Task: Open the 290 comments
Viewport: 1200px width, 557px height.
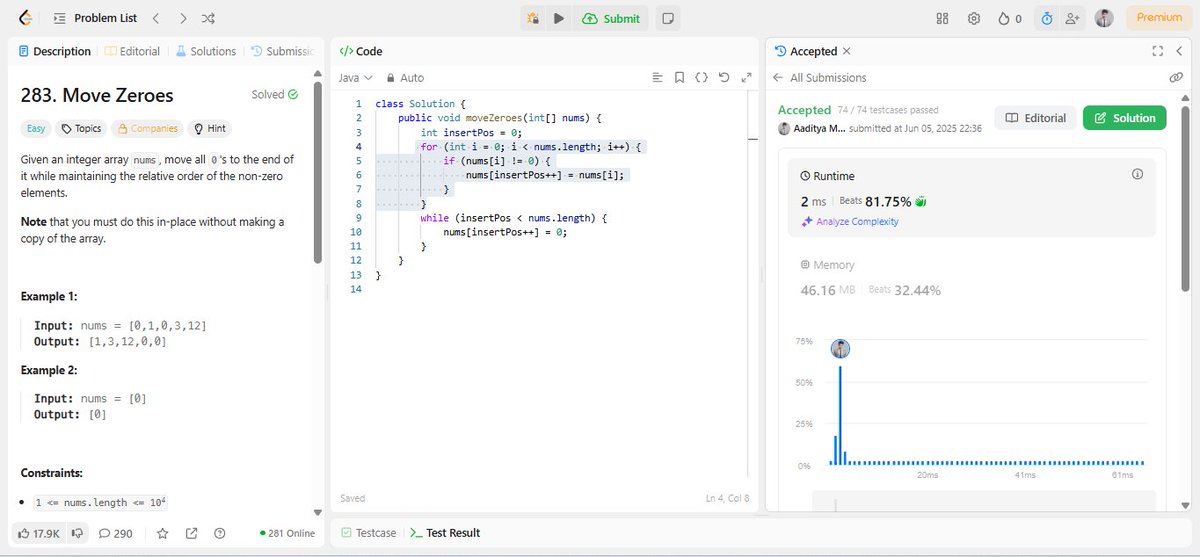Action: 115,533
